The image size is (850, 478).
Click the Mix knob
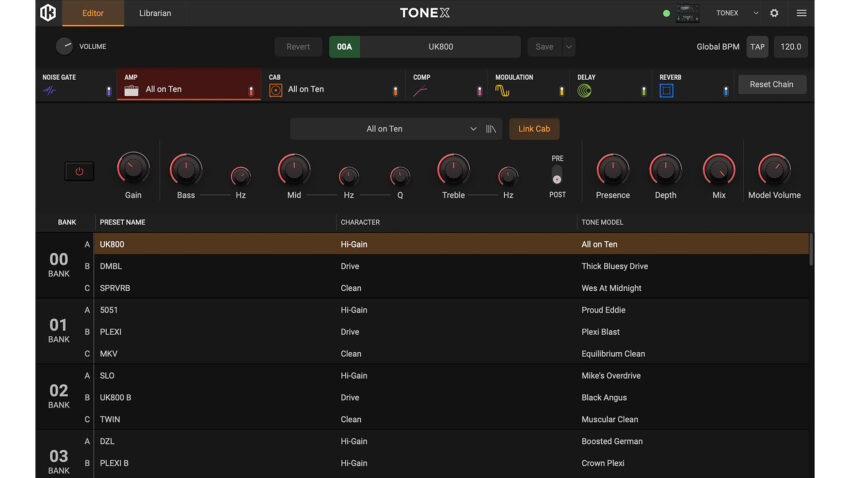tap(719, 170)
